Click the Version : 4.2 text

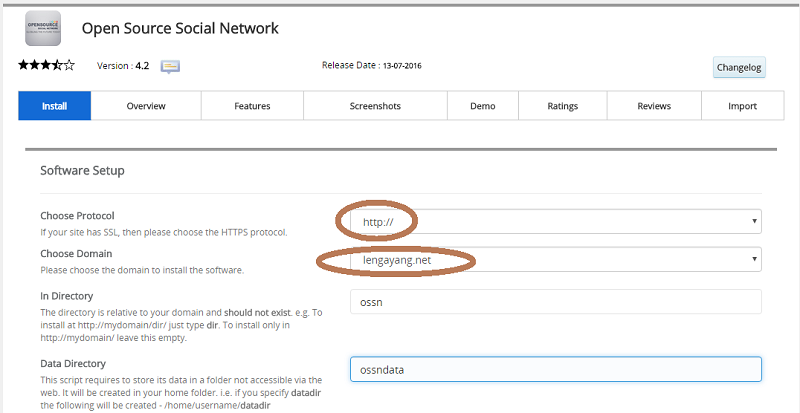(123, 66)
